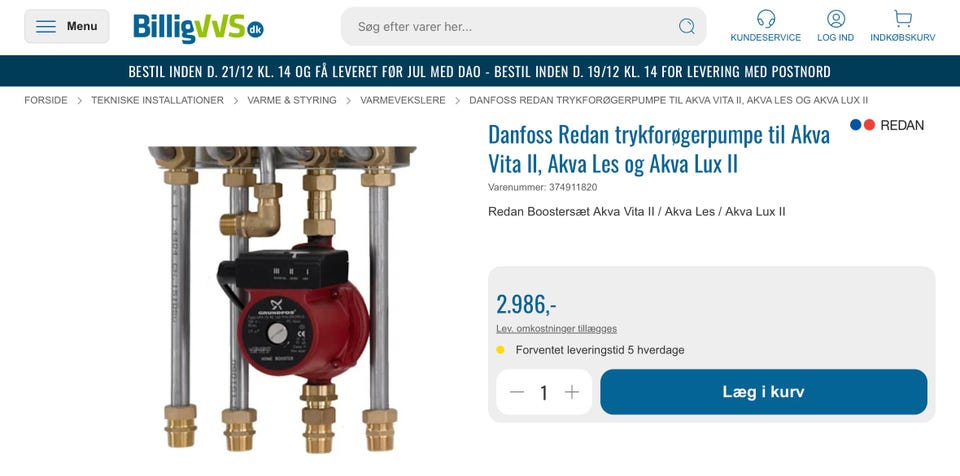960x476 pixels.
Task: Click the magnifying glass search icon
Action: [x=687, y=26]
